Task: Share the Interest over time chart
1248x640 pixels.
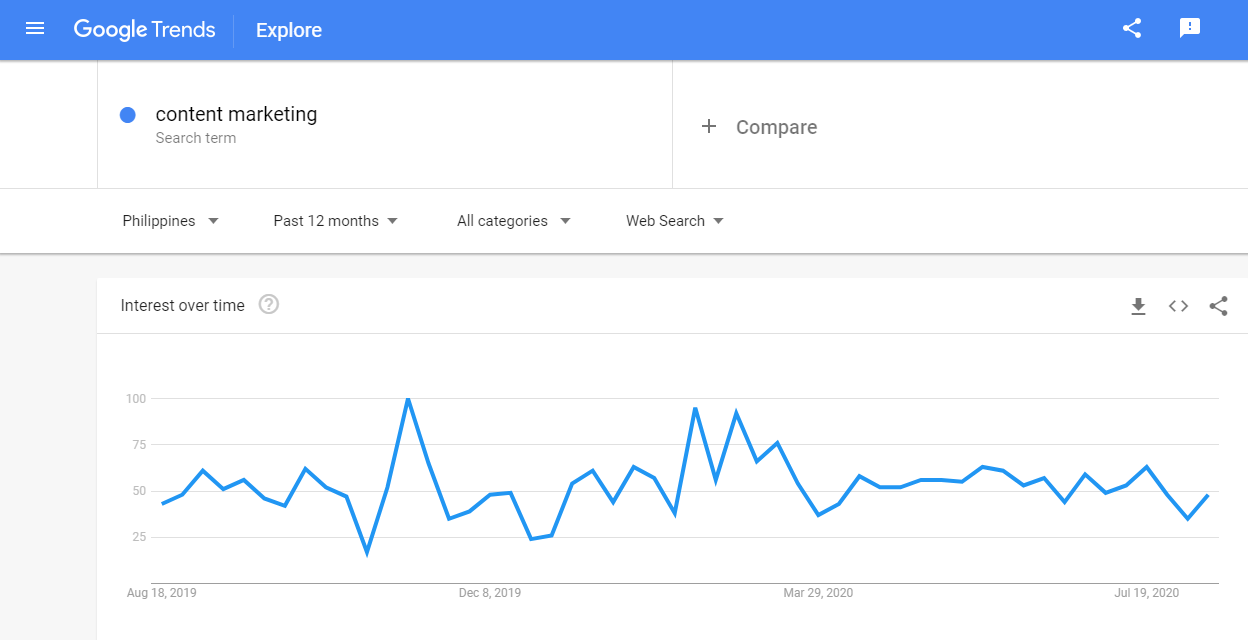Action: tap(1218, 306)
